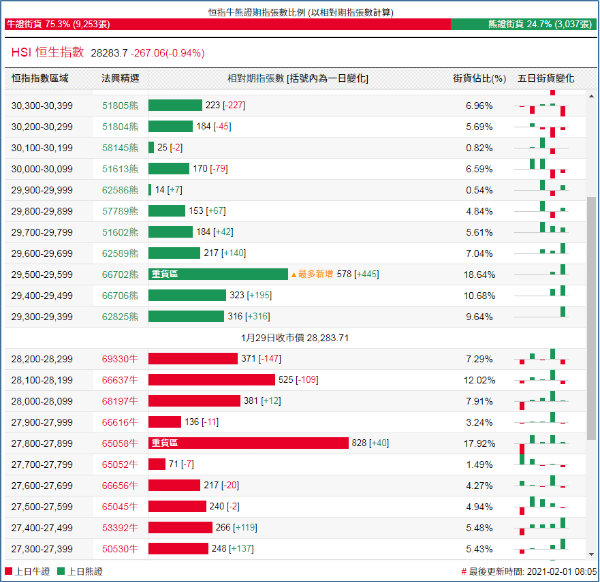The image size is (600, 582).
Task: Click the HSI 恒生指數 title
Action: pyautogui.click(x=47, y=52)
